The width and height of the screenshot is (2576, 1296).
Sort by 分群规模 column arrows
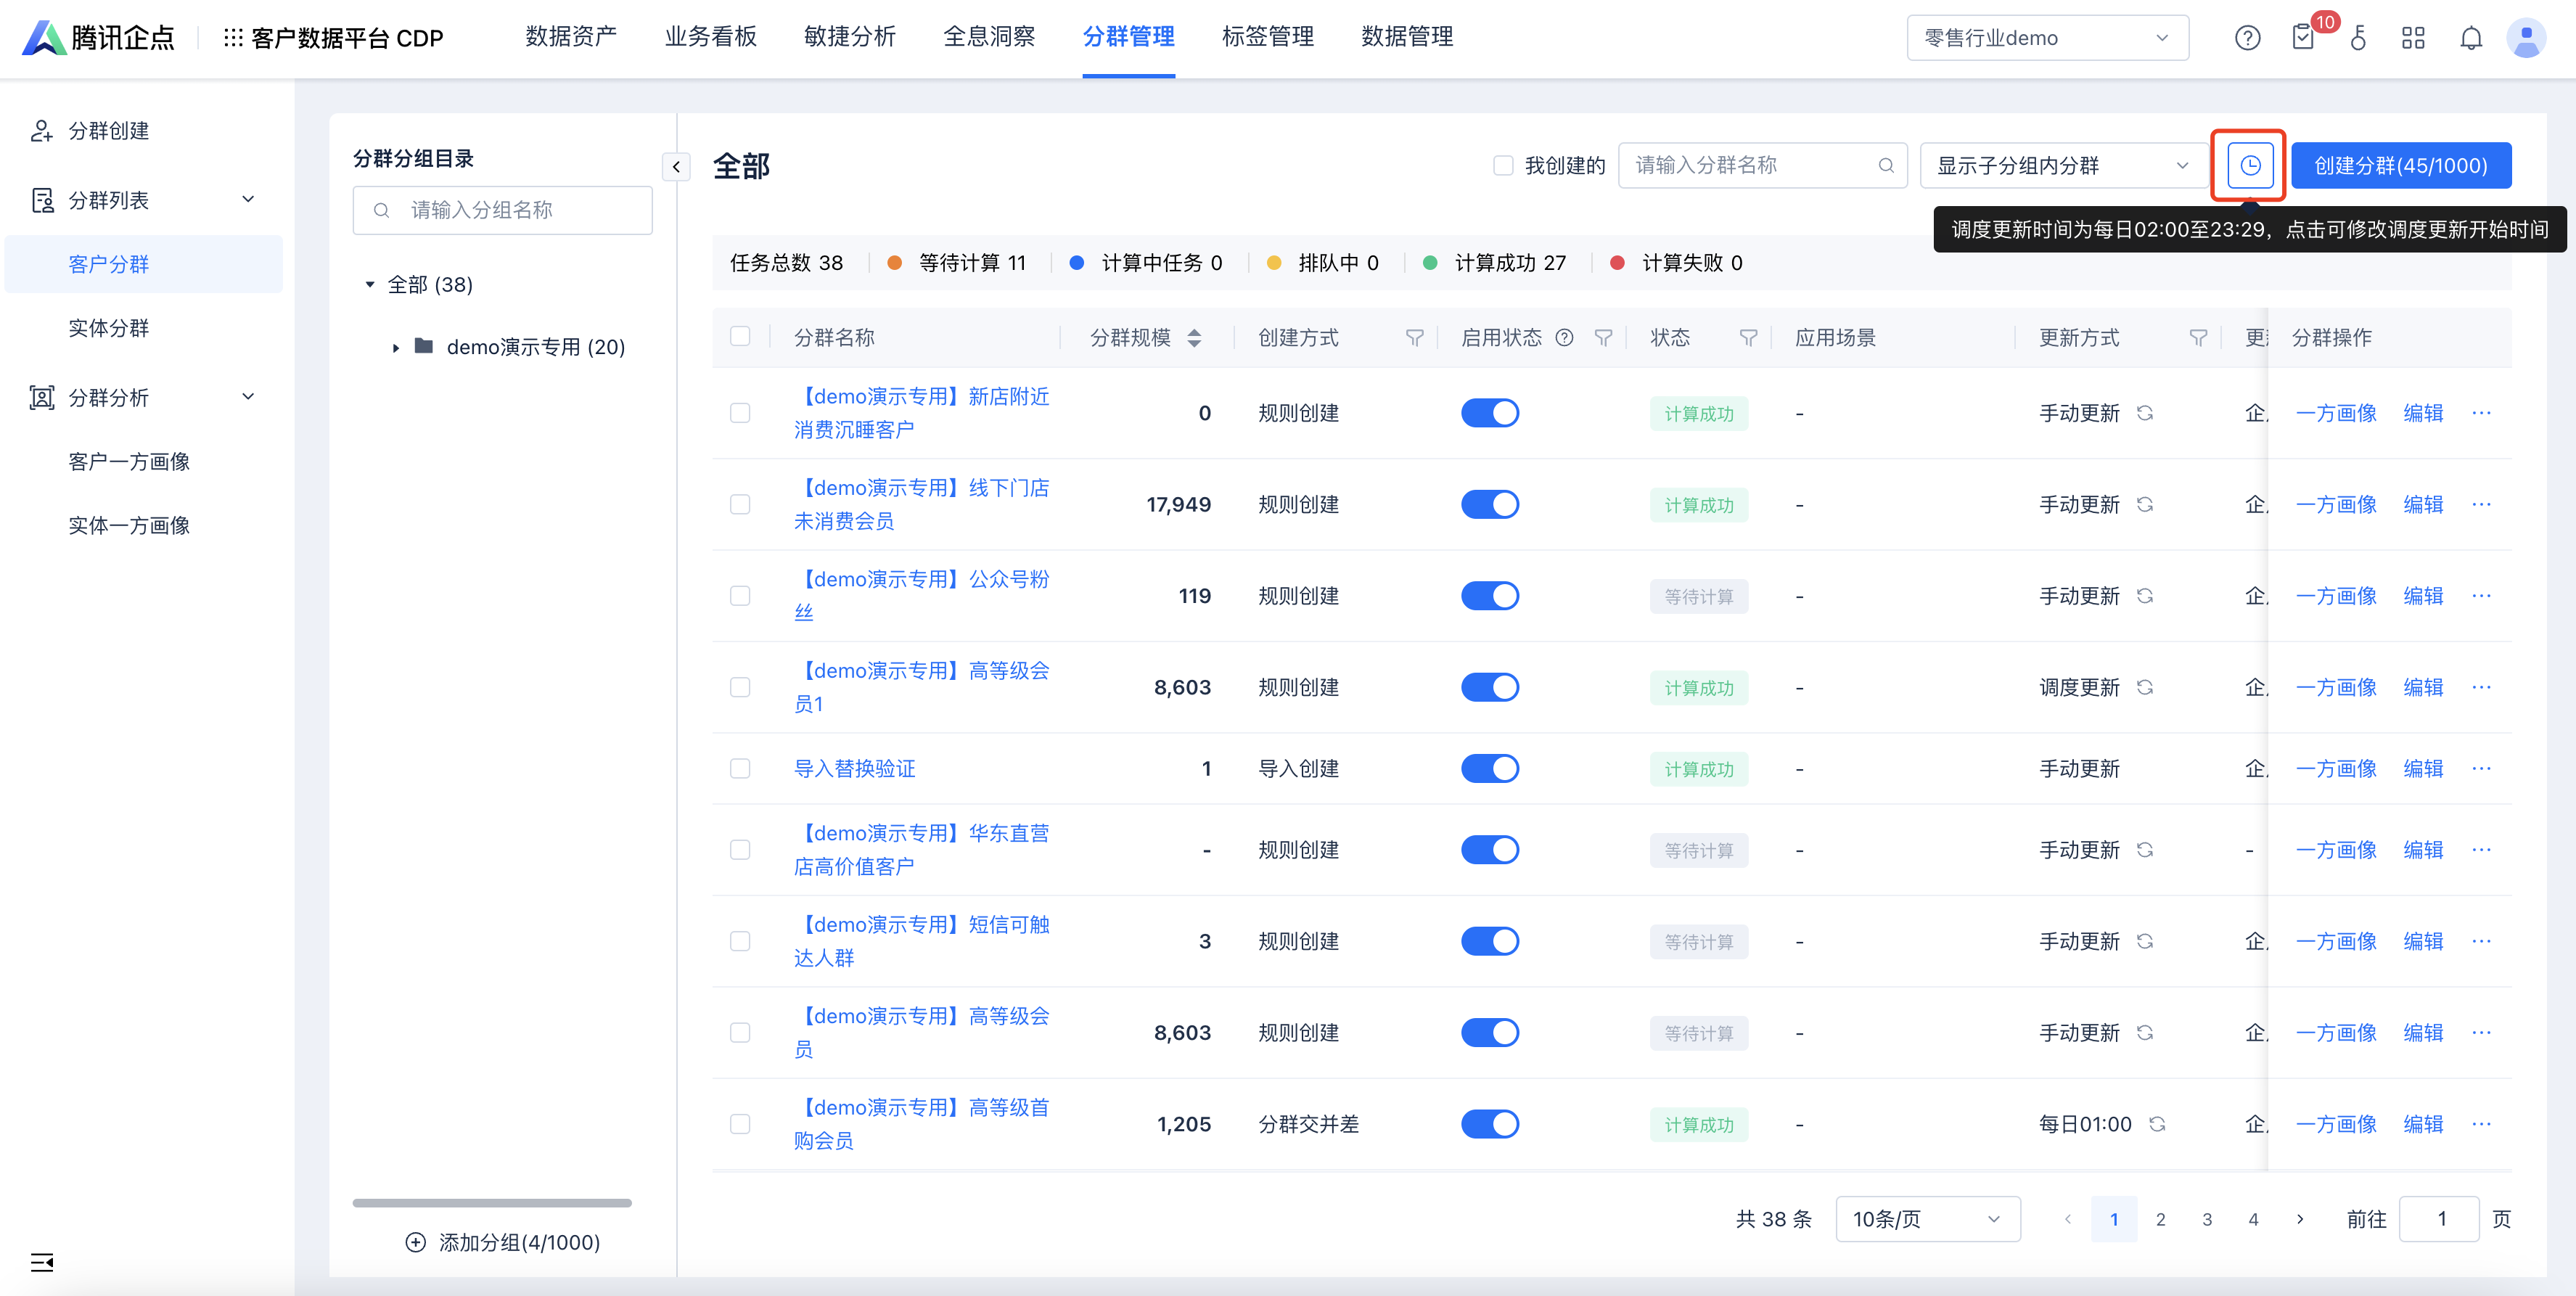[1194, 338]
